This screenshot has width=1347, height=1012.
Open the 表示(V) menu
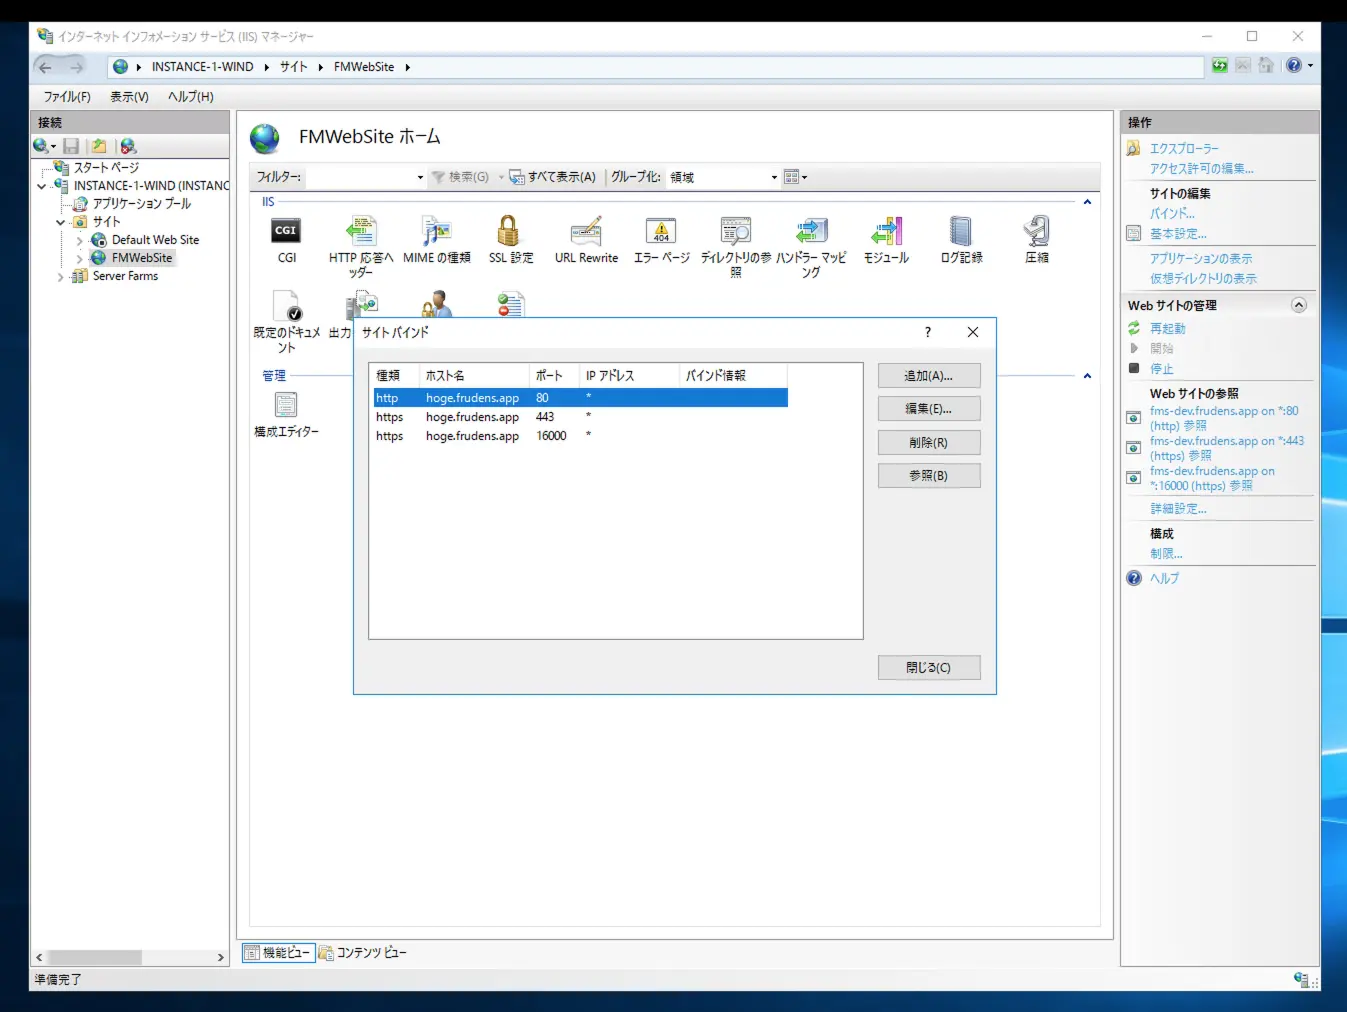(128, 96)
